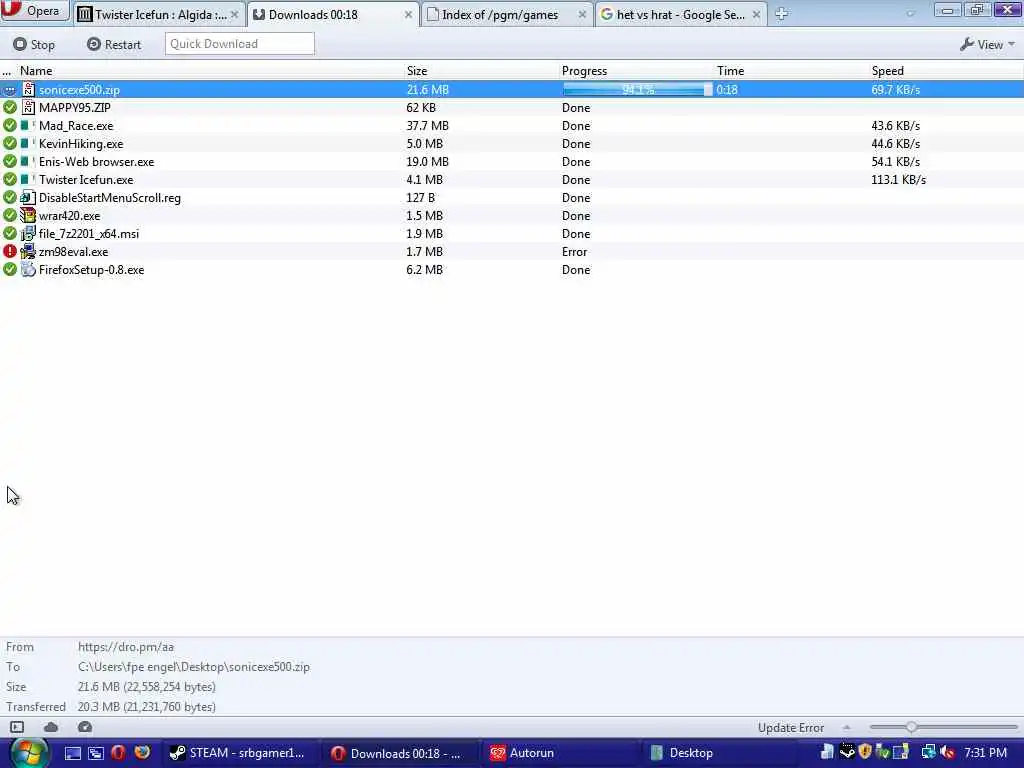Switch to het vs hrat Google tab
Image resolution: width=1024 pixels, height=768 pixels.
[x=679, y=14]
